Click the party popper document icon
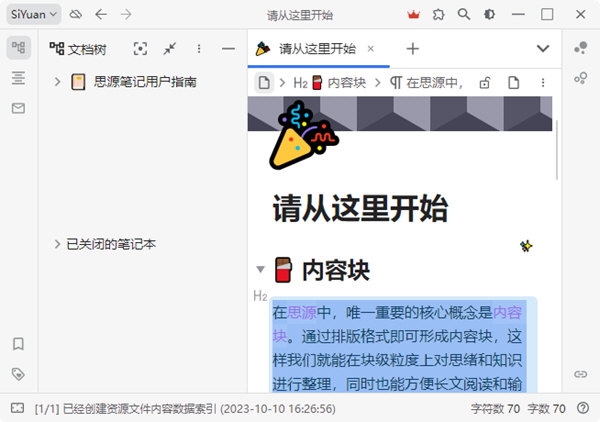Viewport: 600px width, 422px height. [x=304, y=135]
